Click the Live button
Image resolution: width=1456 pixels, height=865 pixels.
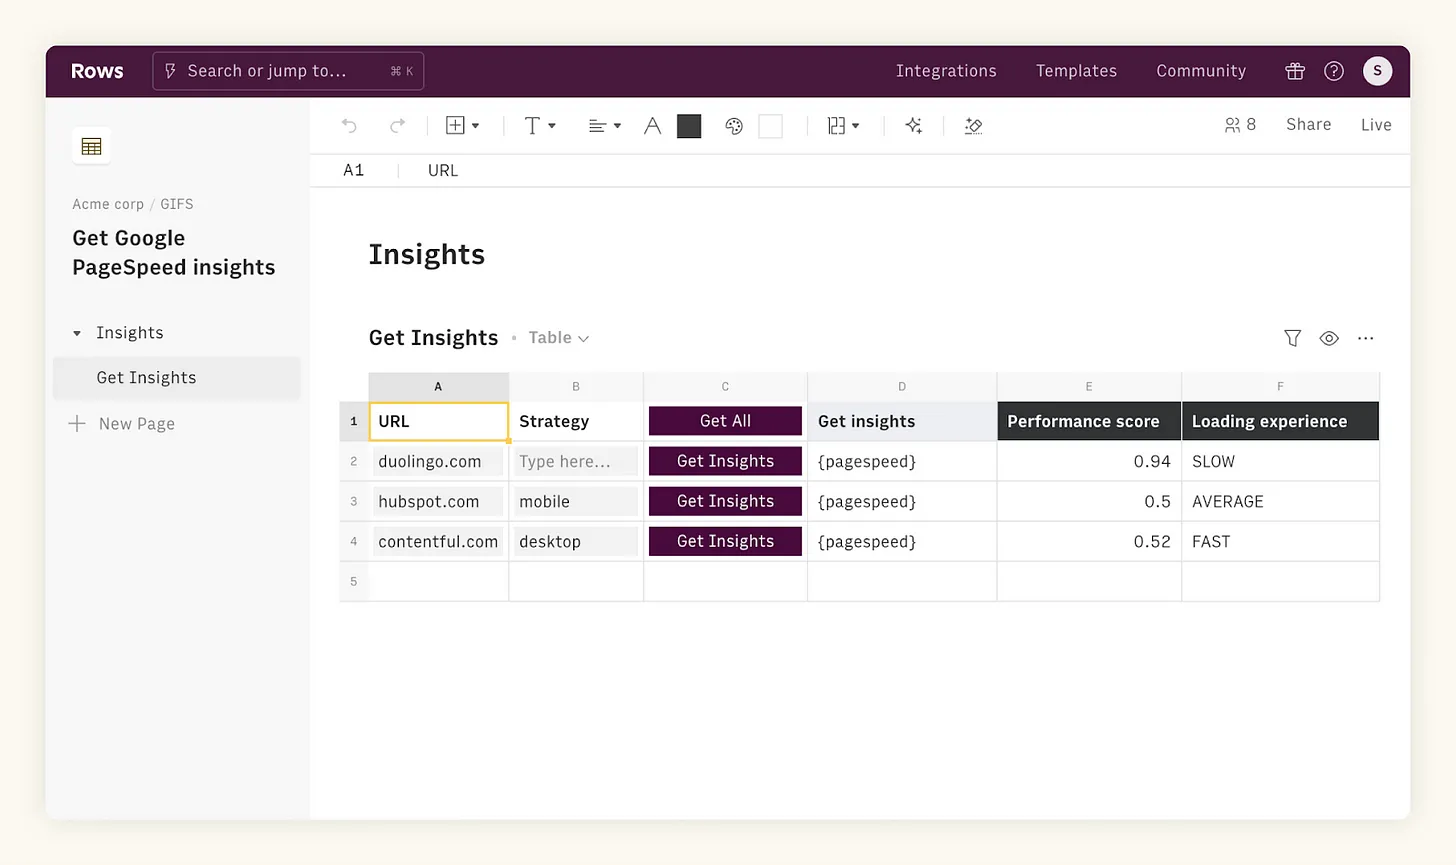[x=1376, y=125]
